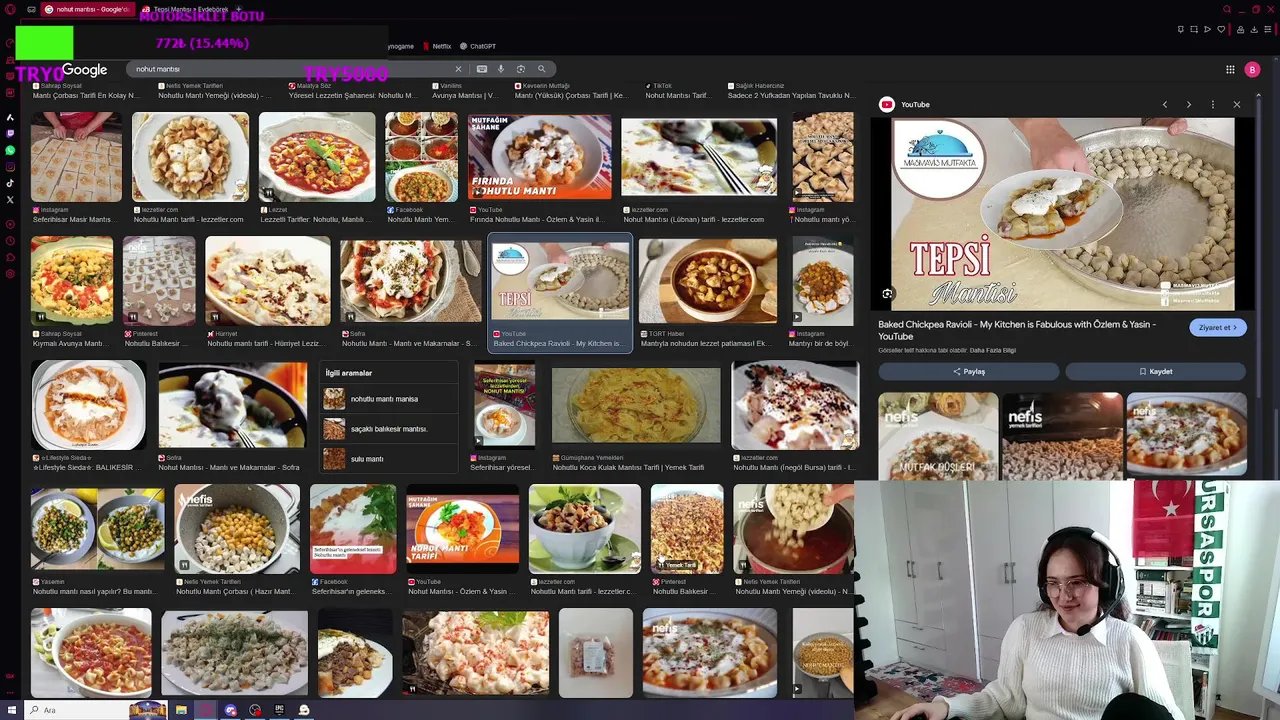
Task: Open the on-screen keyboard input tool
Action: pyautogui.click(x=482, y=69)
